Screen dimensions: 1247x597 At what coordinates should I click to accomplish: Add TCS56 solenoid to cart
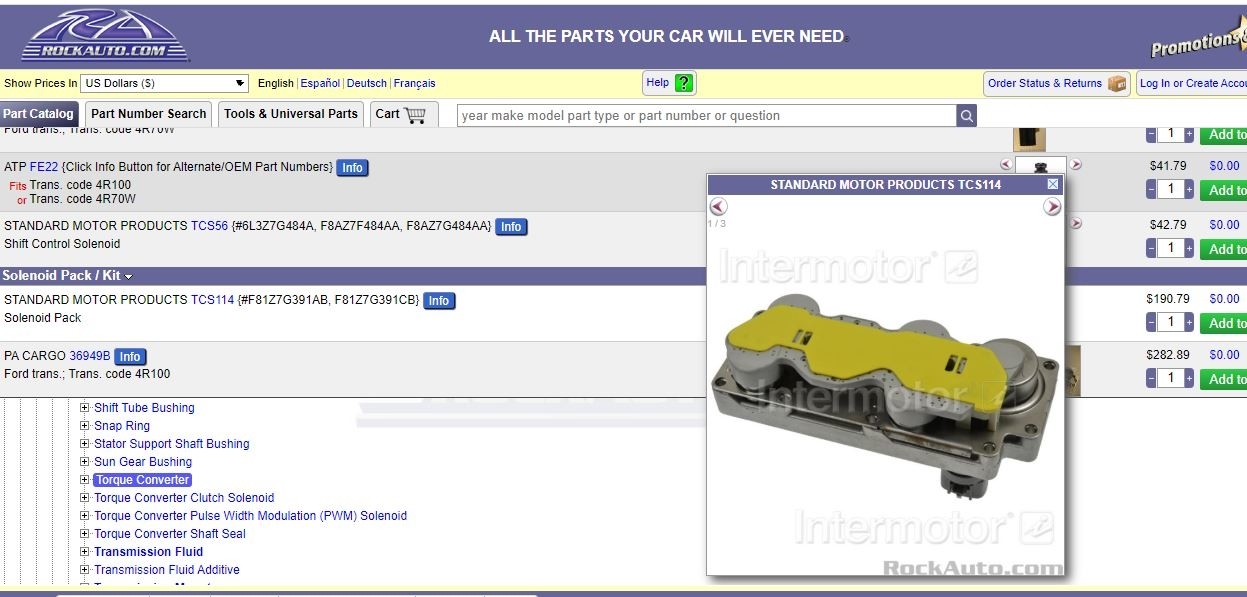[x=1224, y=248]
